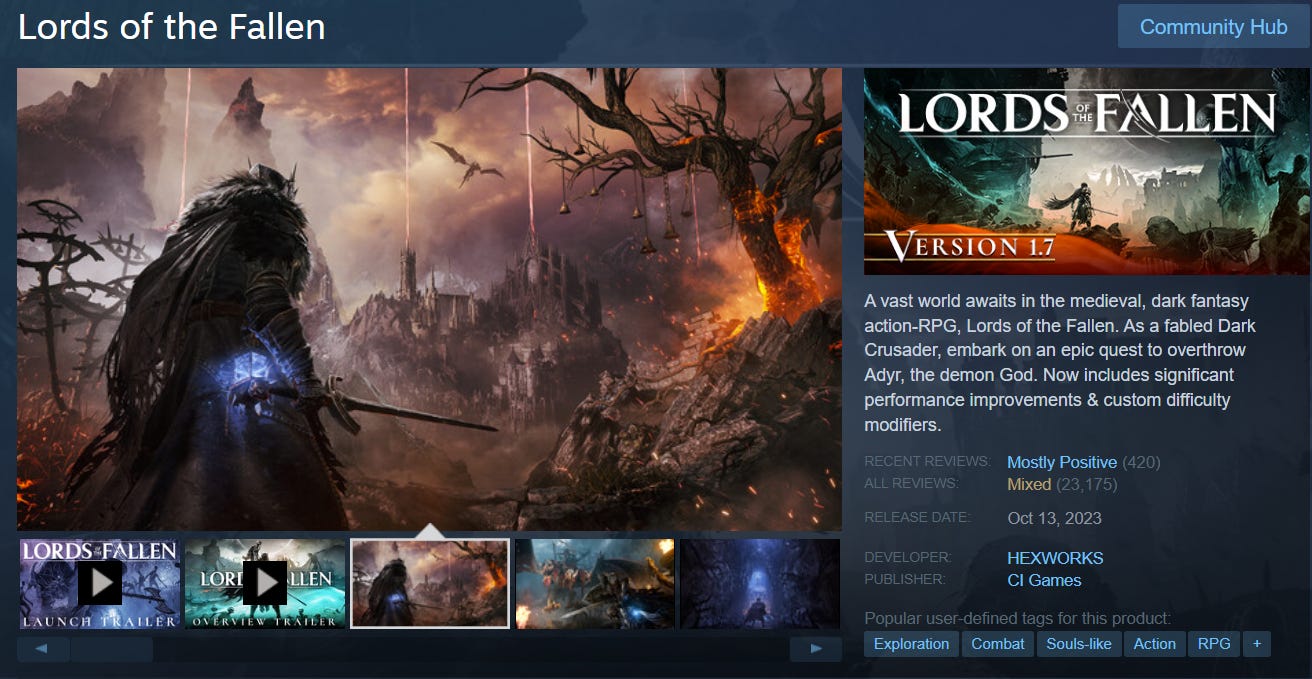Select the highlighted dark crusader screenshot thumbnail
Viewport: 1312px width, 679px height.
(x=430, y=584)
